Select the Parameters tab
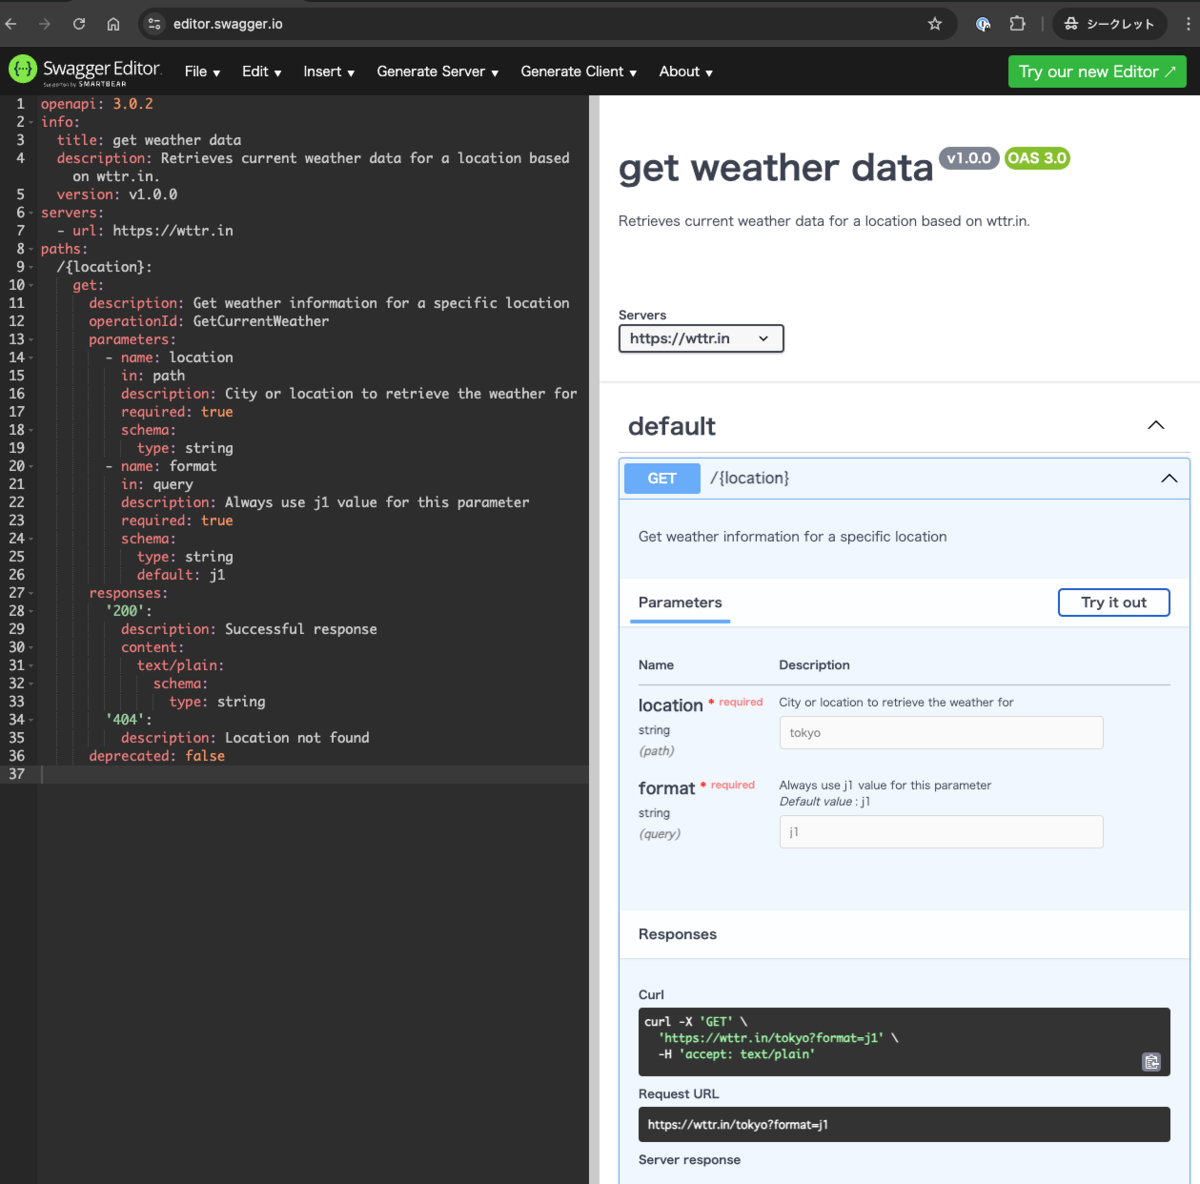Viewport: 1200px width, 1184px height. (680, 603)
